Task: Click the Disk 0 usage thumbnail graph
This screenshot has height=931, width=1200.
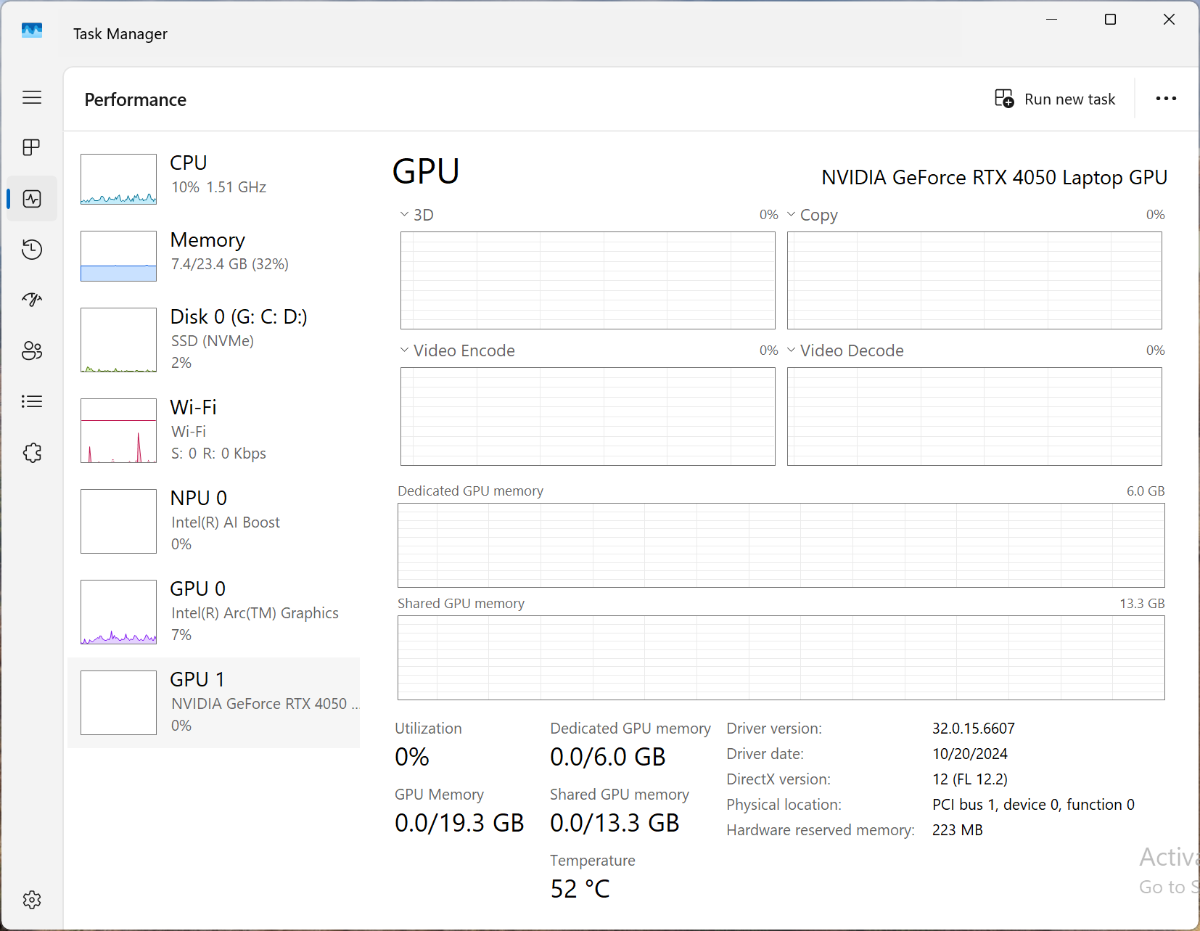Action: point(119,340)
